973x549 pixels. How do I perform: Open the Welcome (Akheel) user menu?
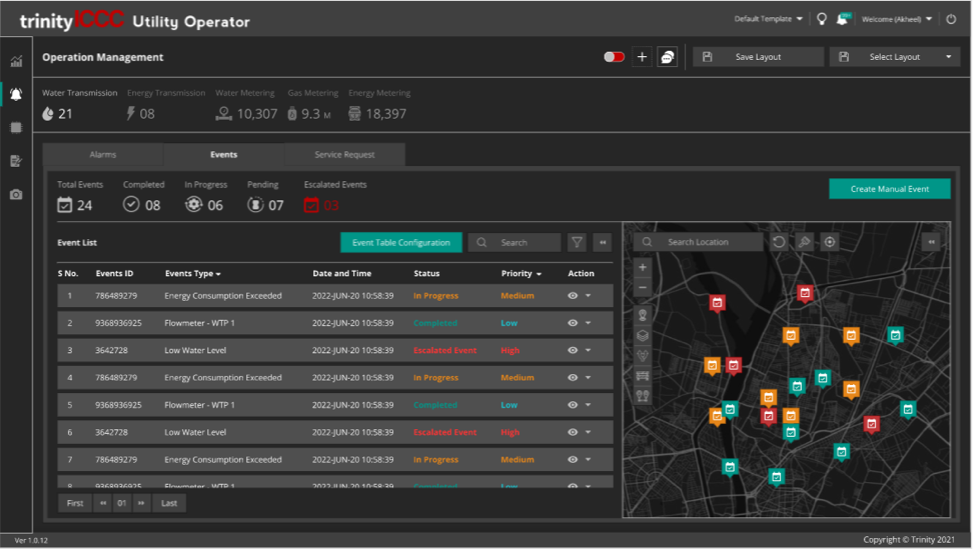tap(897, 19)
